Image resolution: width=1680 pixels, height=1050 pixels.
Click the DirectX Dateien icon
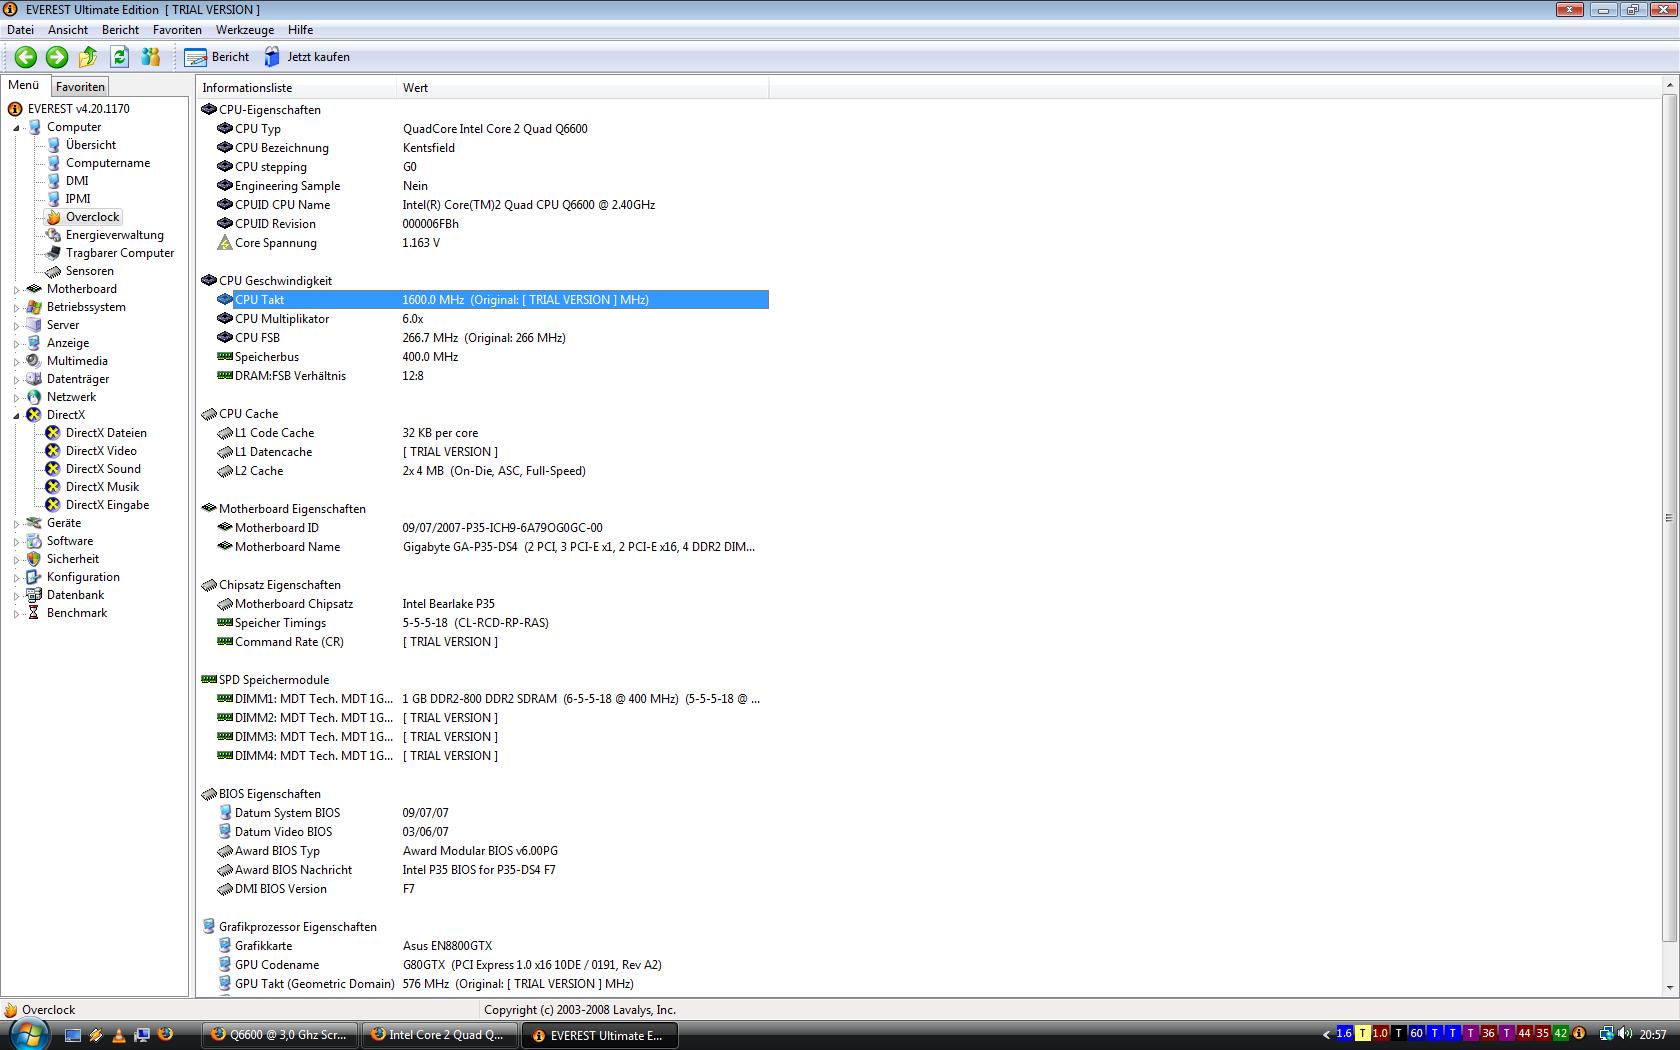pyautogui.click(x=53, y=433)
